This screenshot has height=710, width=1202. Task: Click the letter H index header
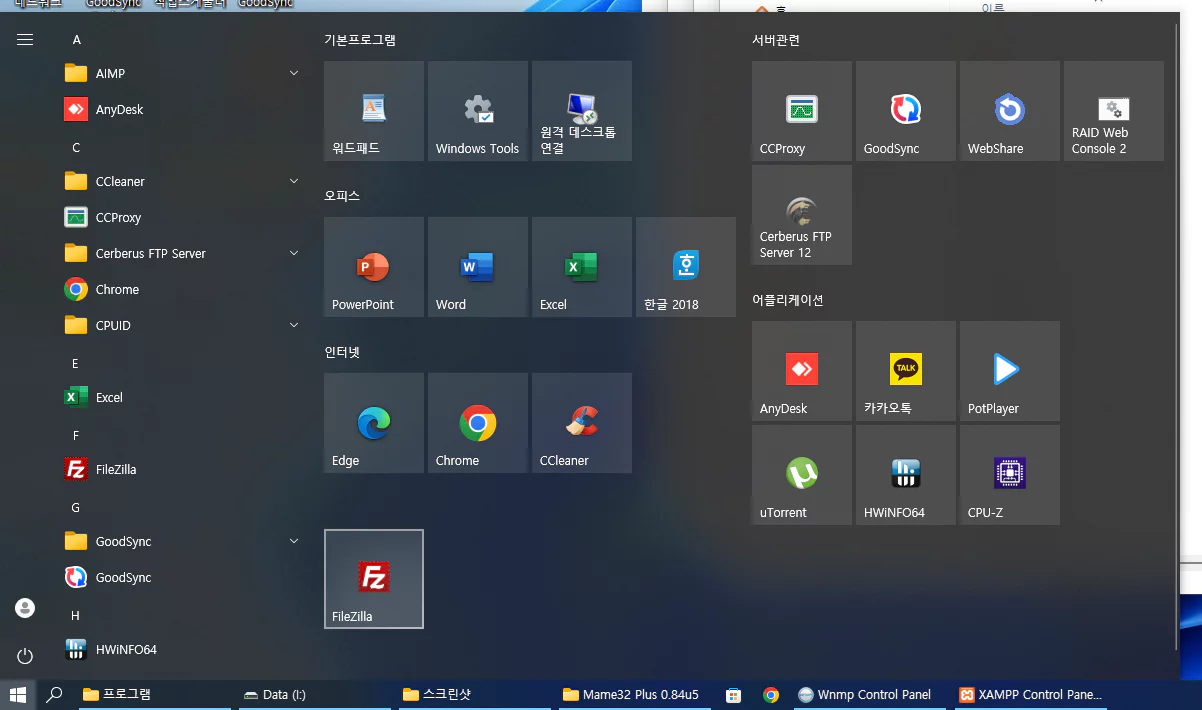pyautogui.click(x=76, y=615)
